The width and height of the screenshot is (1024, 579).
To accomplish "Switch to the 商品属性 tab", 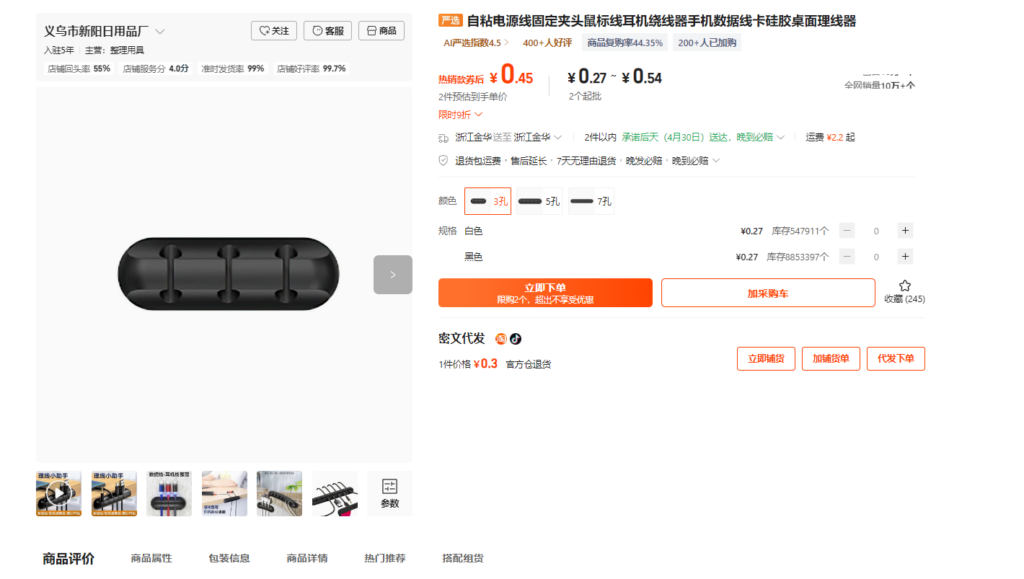I will tap(151, 558).
